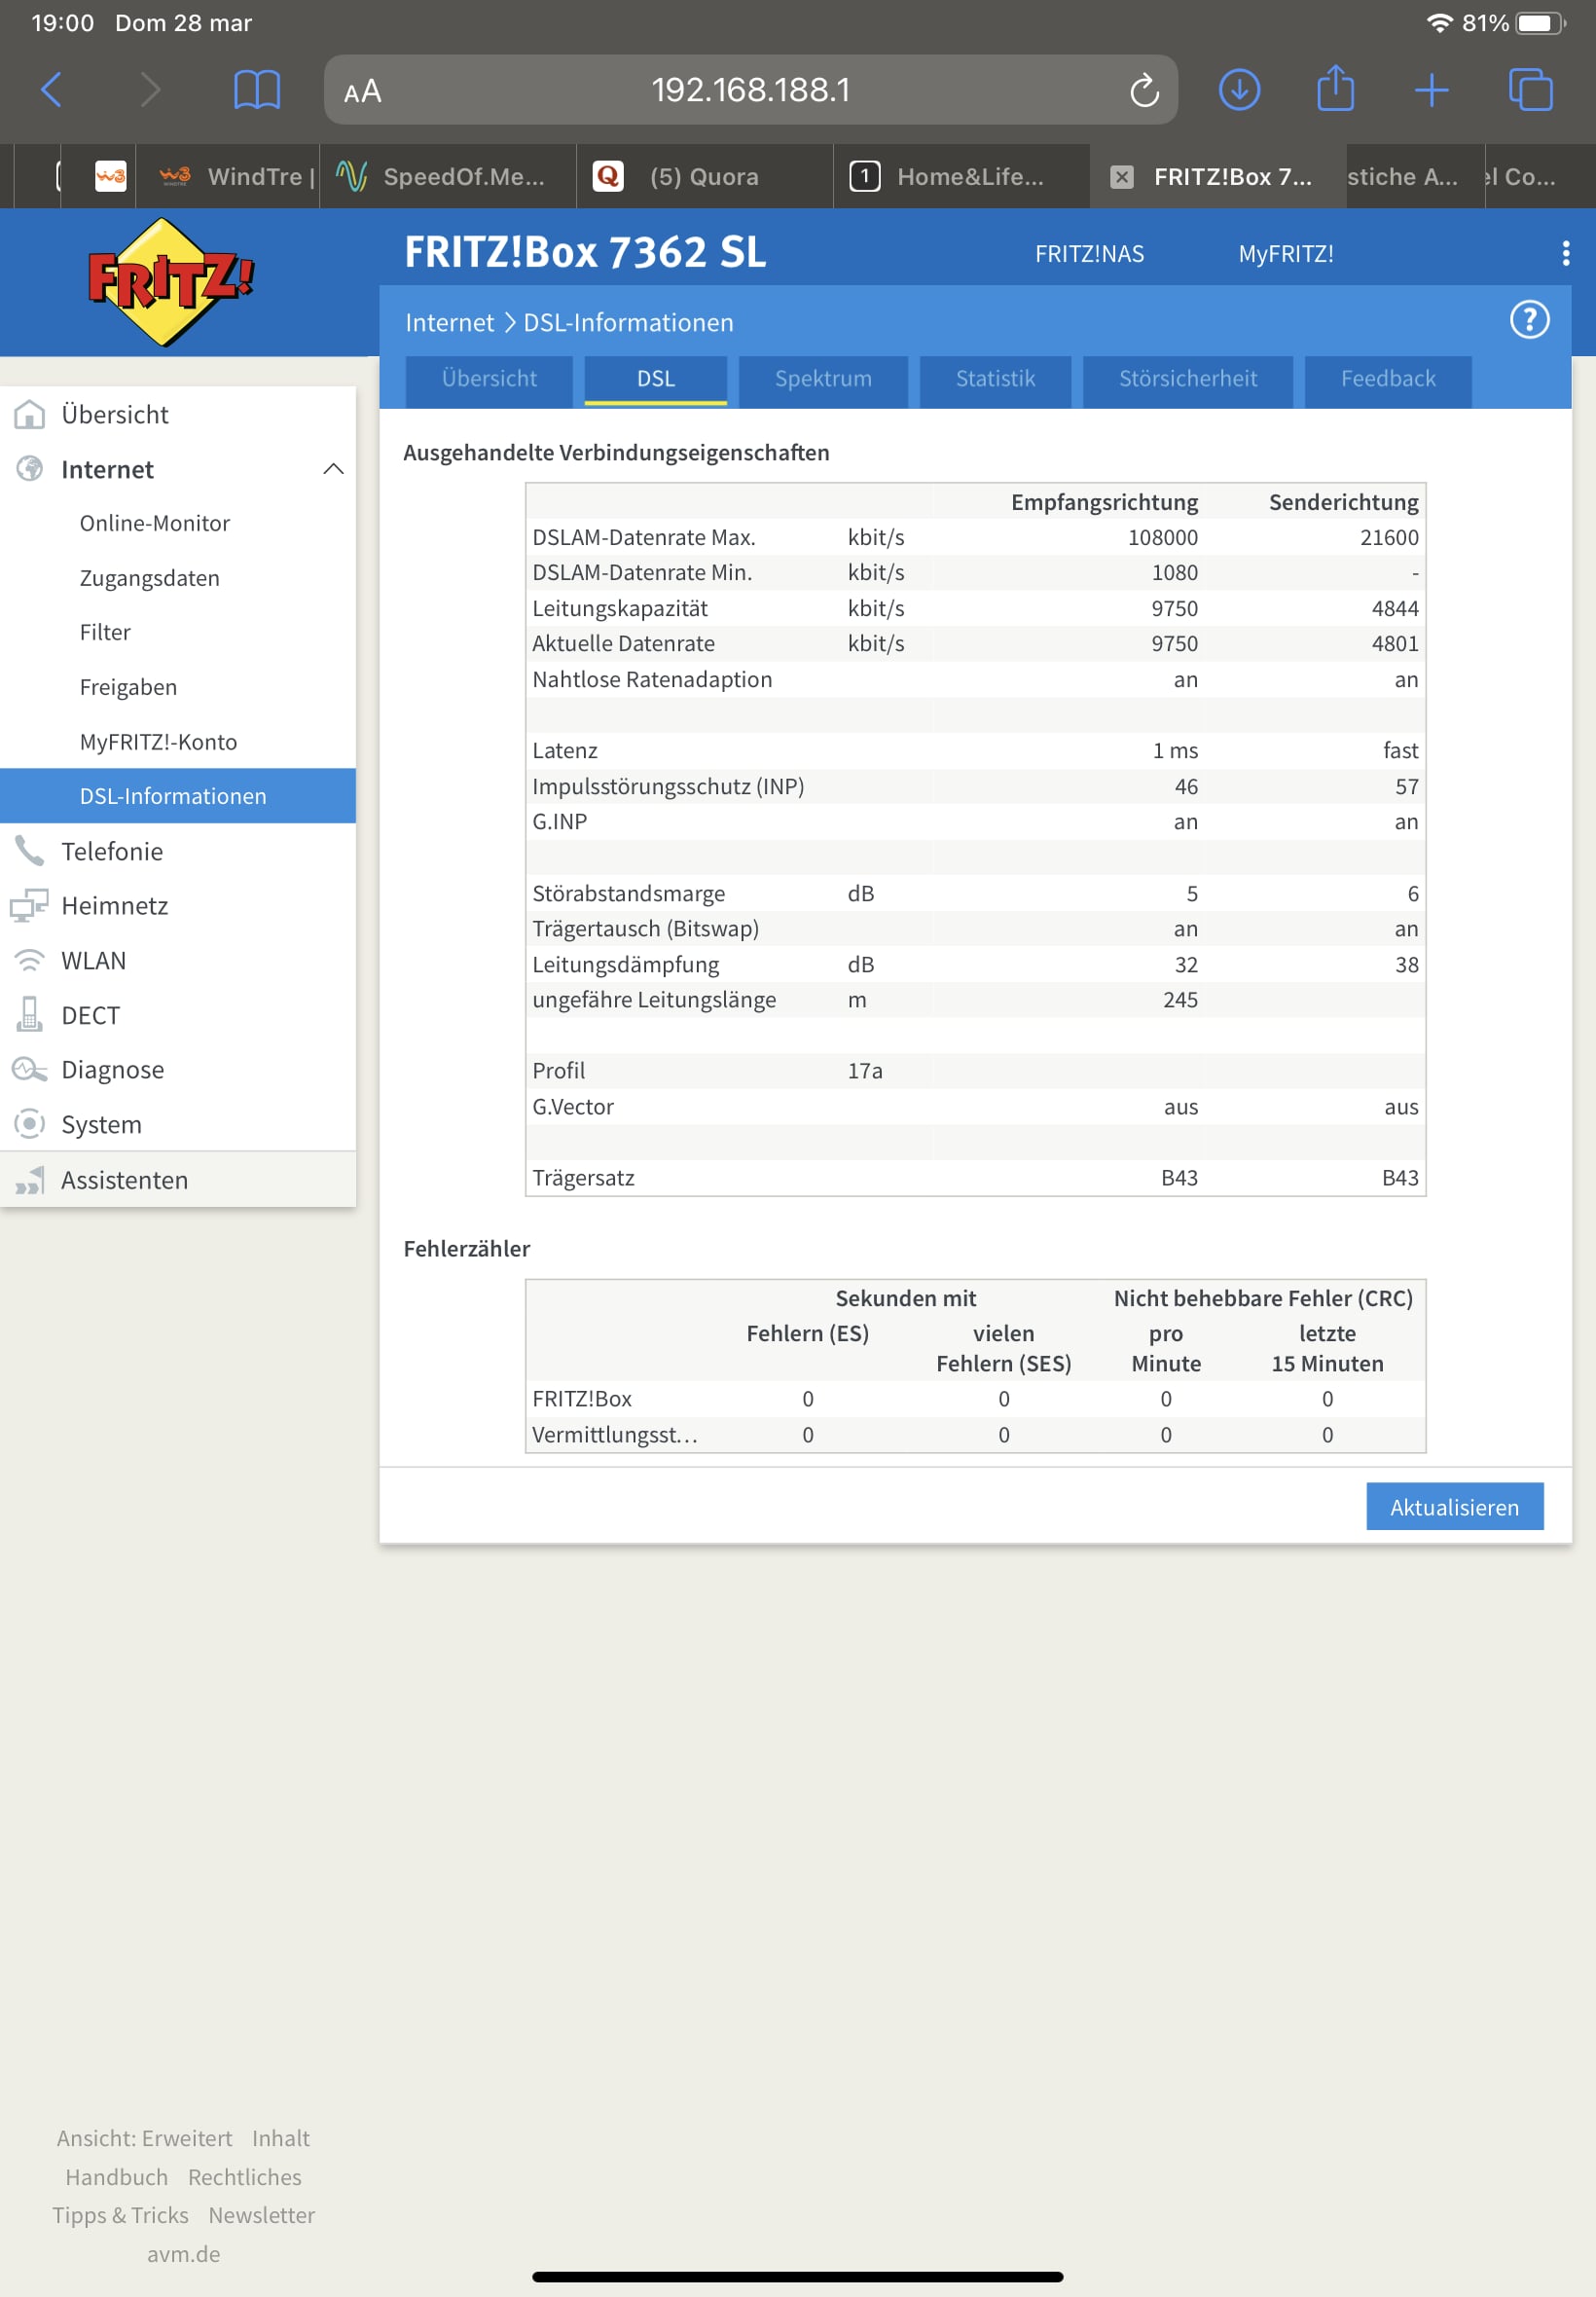Collapse the Internet sidebar section

[333, 469]
